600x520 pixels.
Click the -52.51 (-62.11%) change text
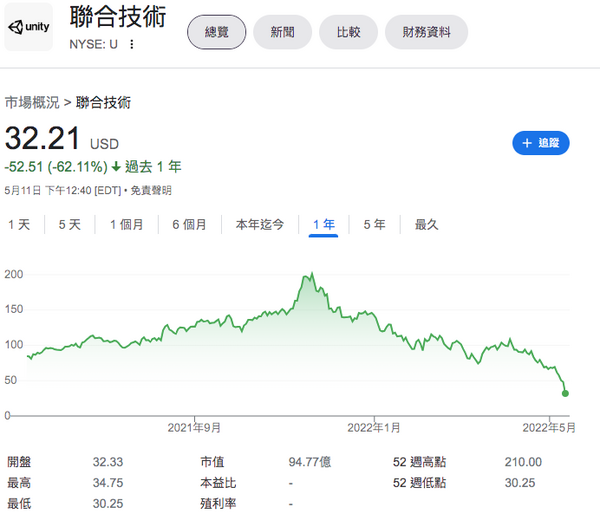click(x=56, y=167)
